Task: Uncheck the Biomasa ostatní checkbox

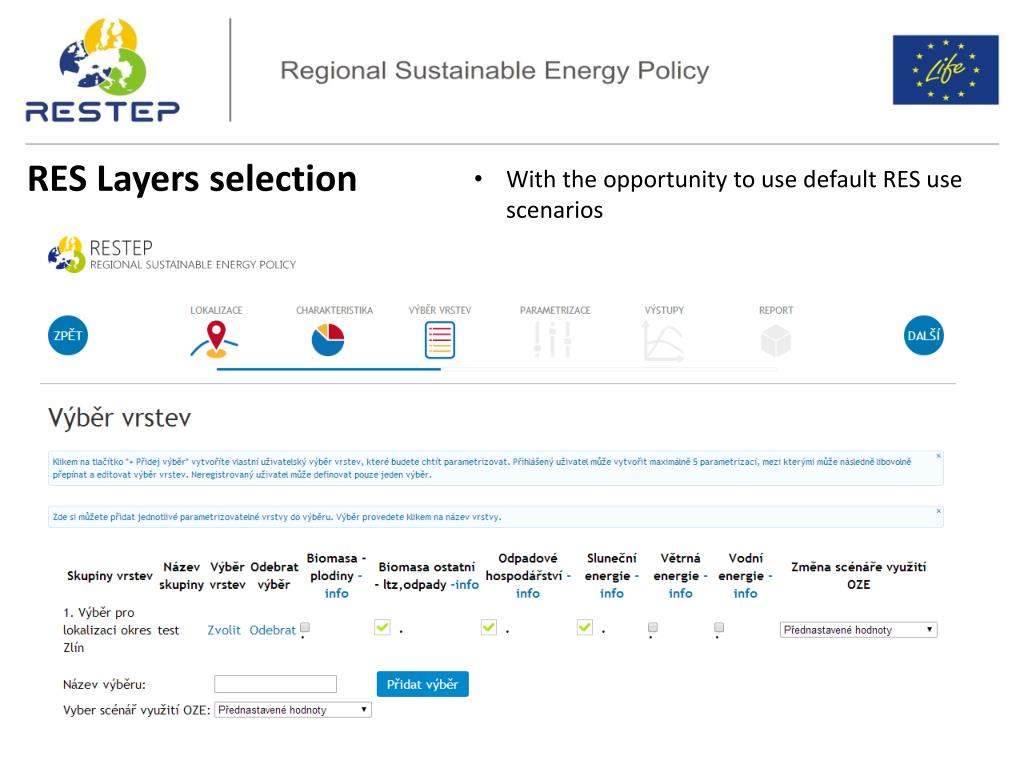Action: (x=383, y=628)
